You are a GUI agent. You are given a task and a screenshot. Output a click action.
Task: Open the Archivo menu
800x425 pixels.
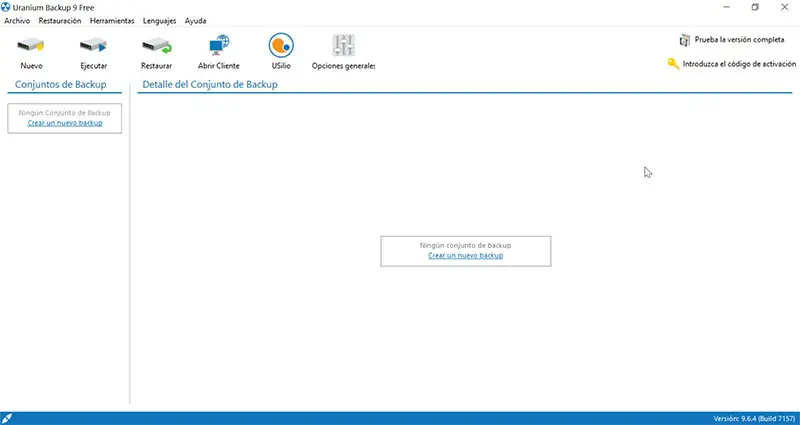tap(17, 21)
